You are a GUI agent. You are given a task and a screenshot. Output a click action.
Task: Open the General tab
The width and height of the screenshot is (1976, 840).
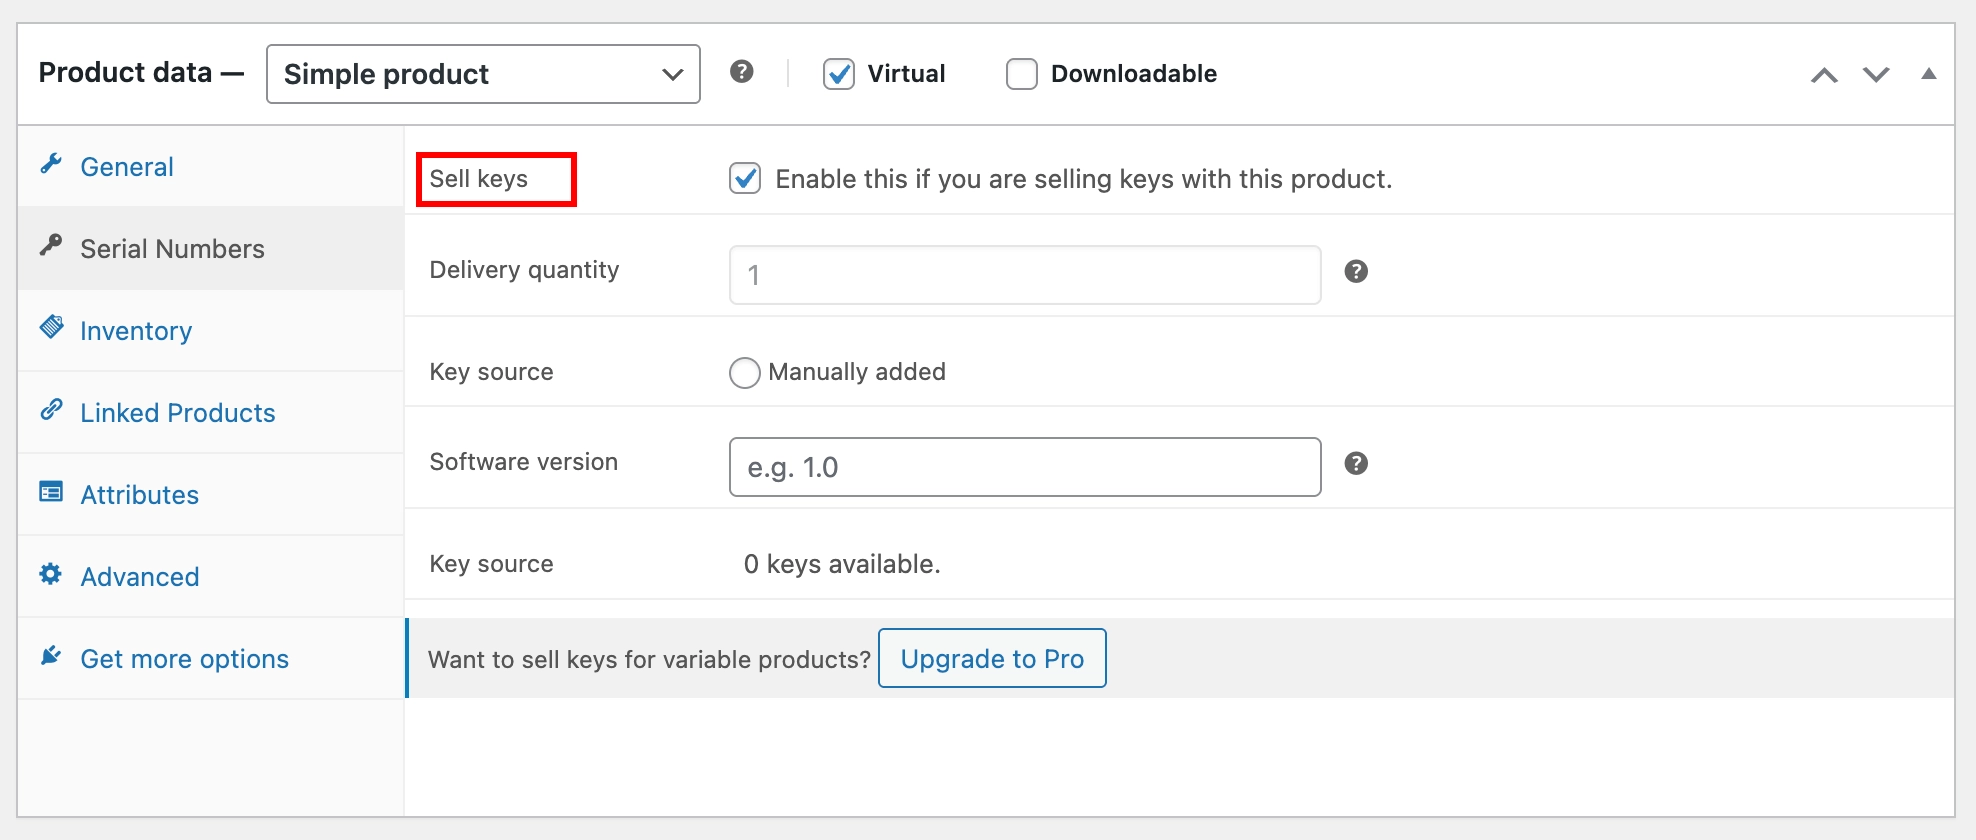tap(211, 167)
